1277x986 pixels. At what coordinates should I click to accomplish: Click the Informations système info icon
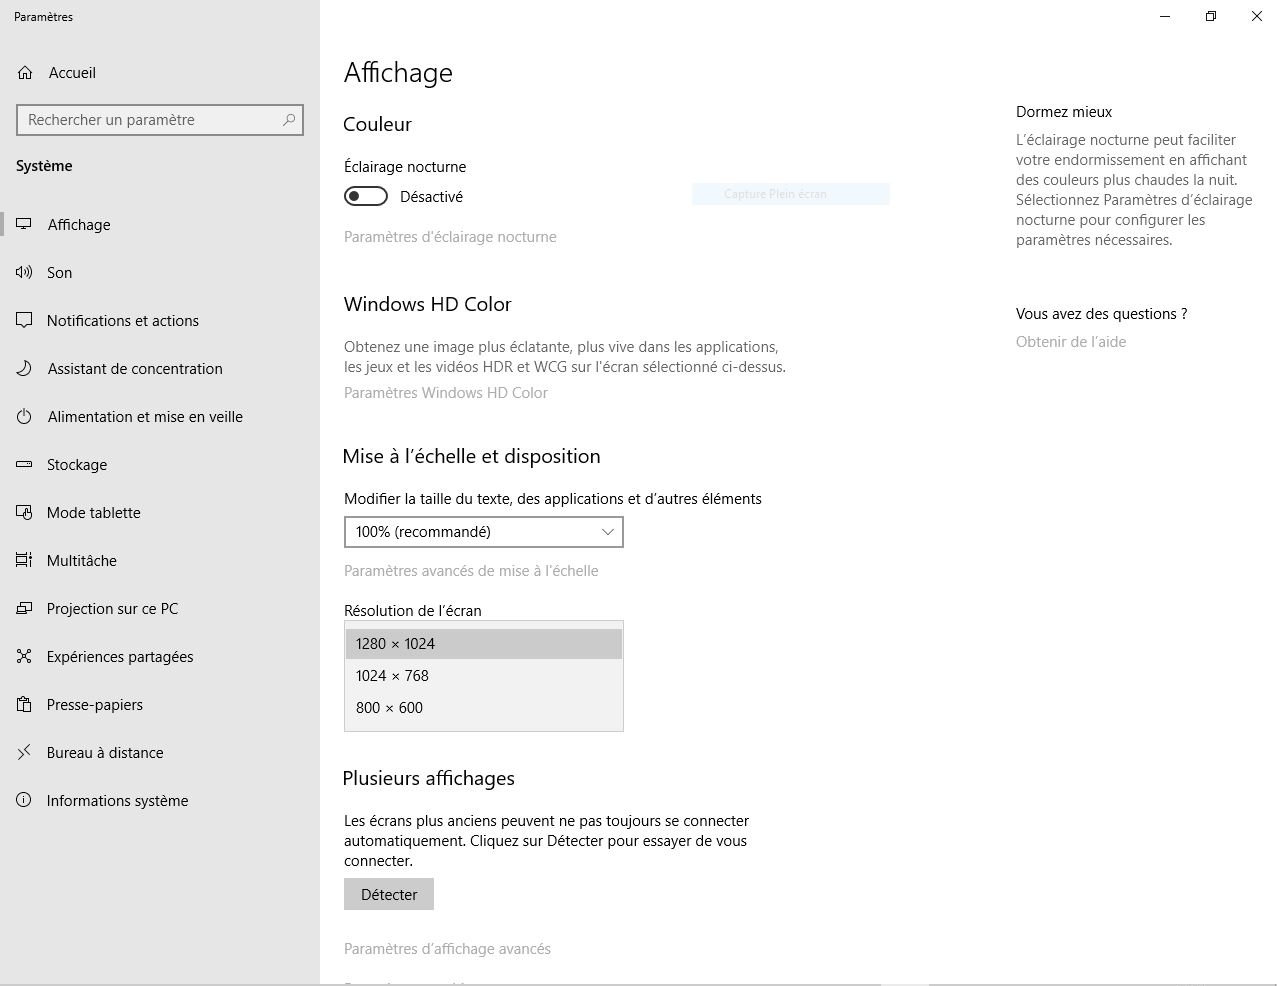point(24,801)
